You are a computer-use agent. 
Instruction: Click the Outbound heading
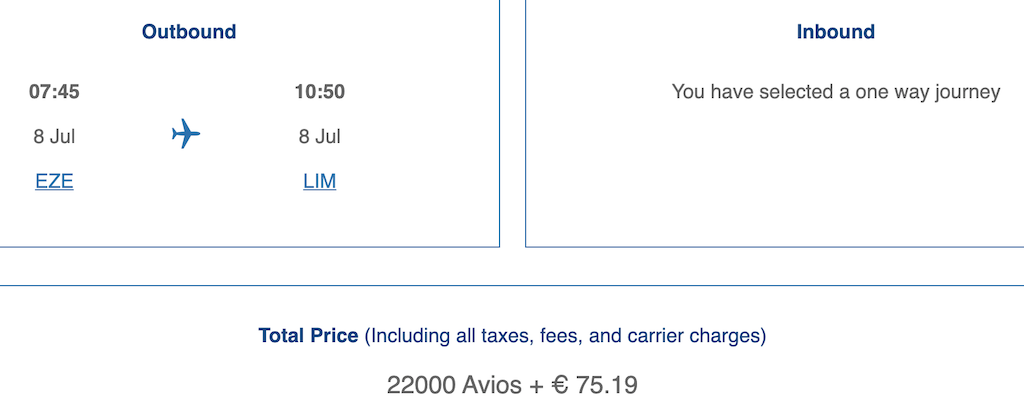tap(189, 32)
